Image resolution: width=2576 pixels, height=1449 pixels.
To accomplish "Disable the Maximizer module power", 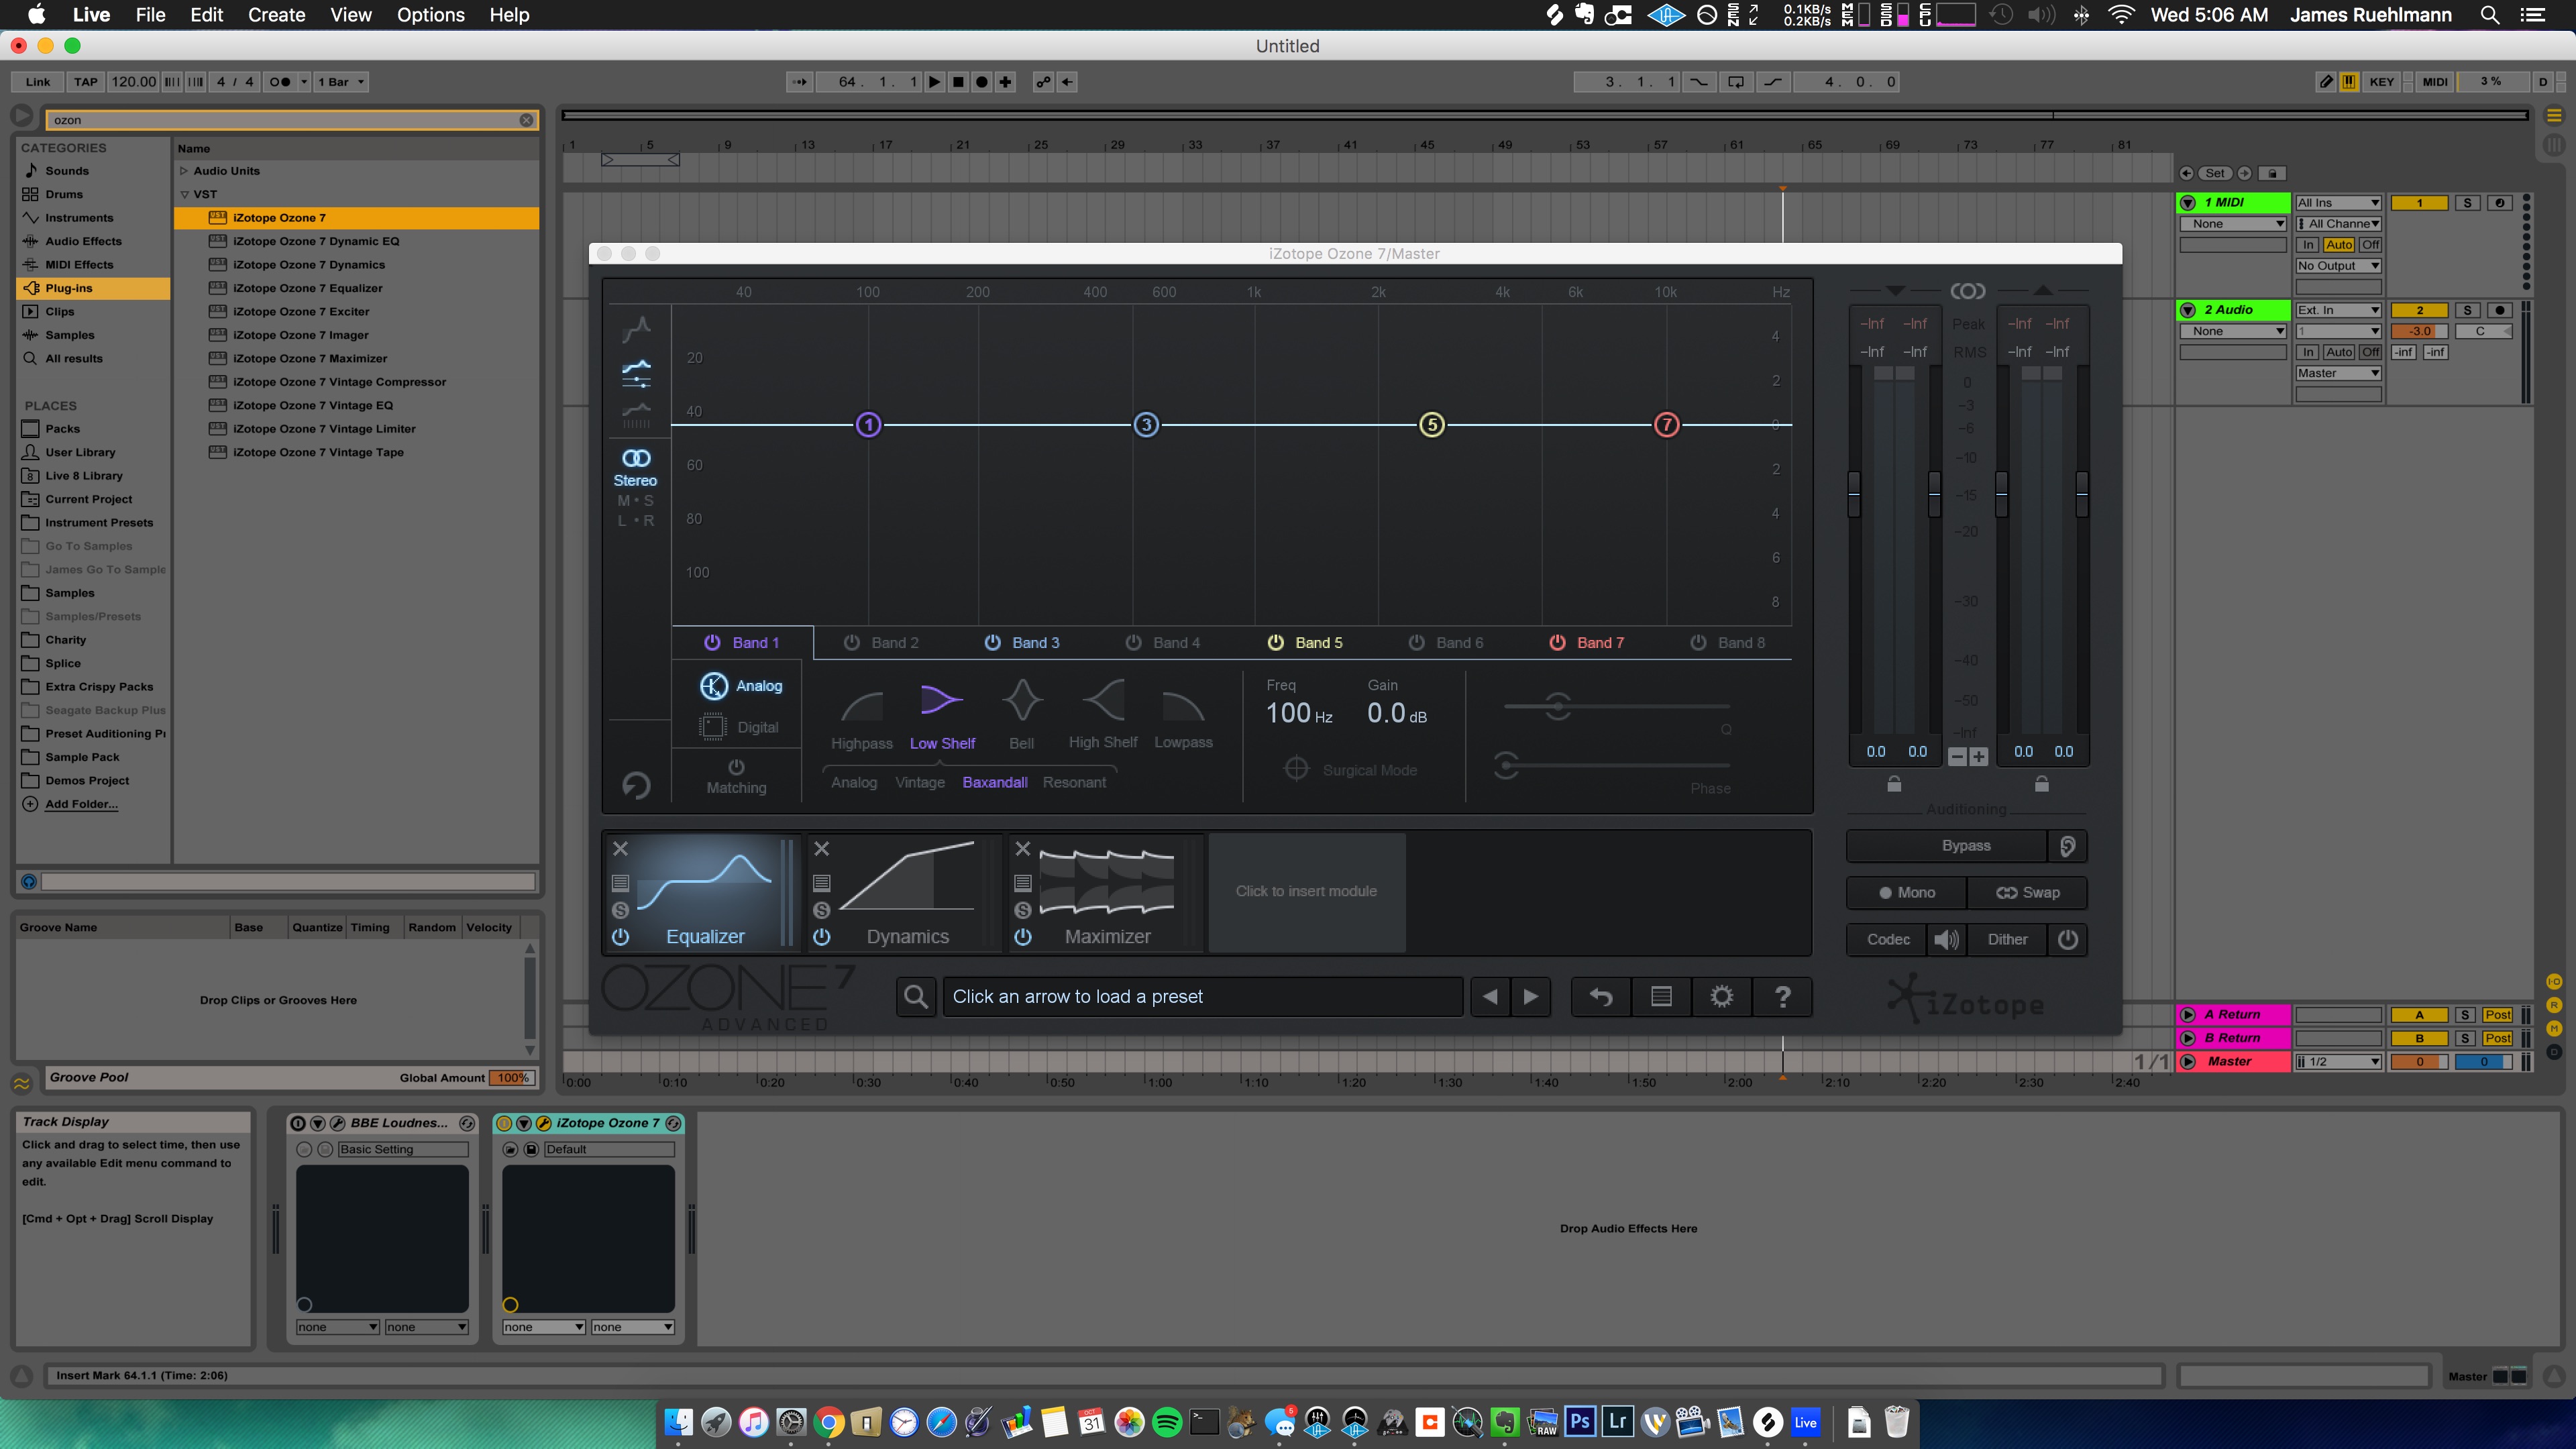I will pos(1022,937).
